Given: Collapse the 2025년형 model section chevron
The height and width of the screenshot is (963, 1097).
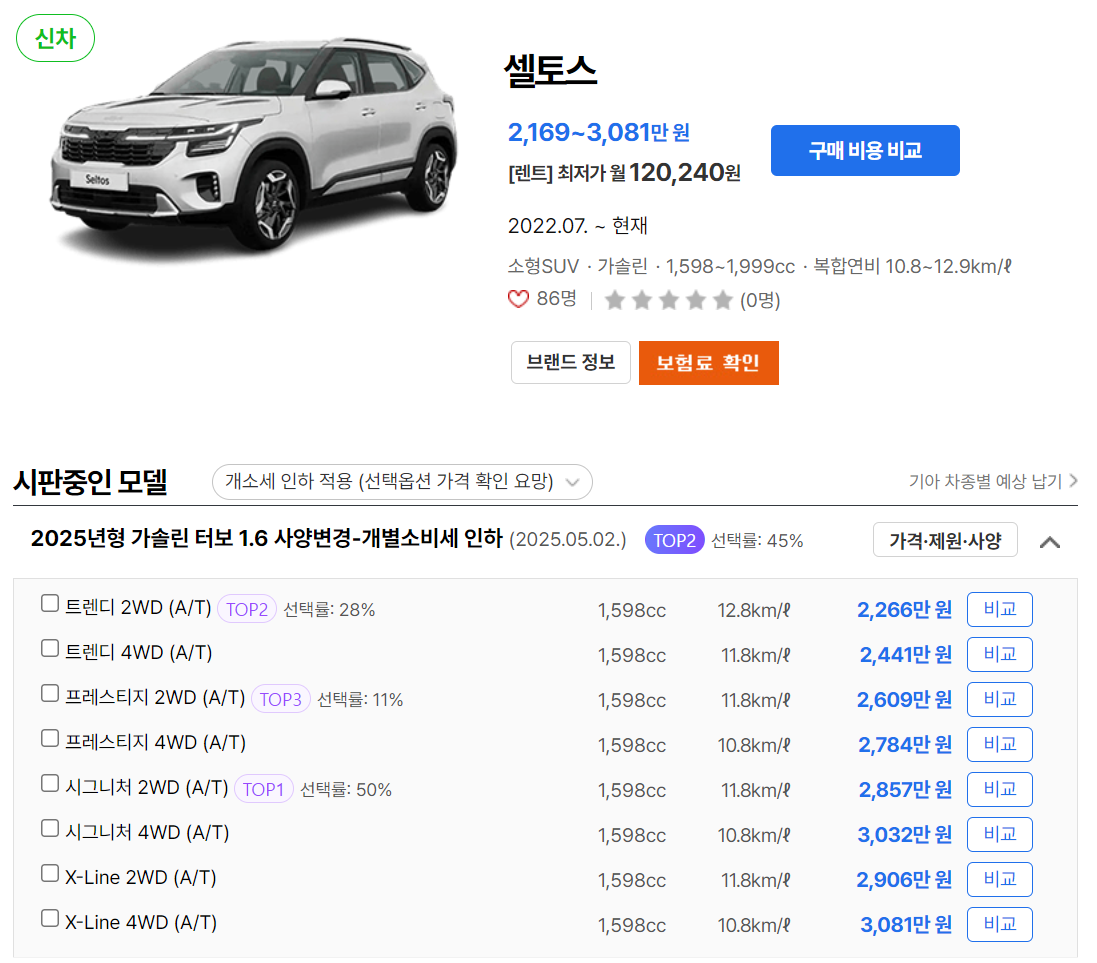Looking at the screenshot, I should click(x=1049, y=542).
